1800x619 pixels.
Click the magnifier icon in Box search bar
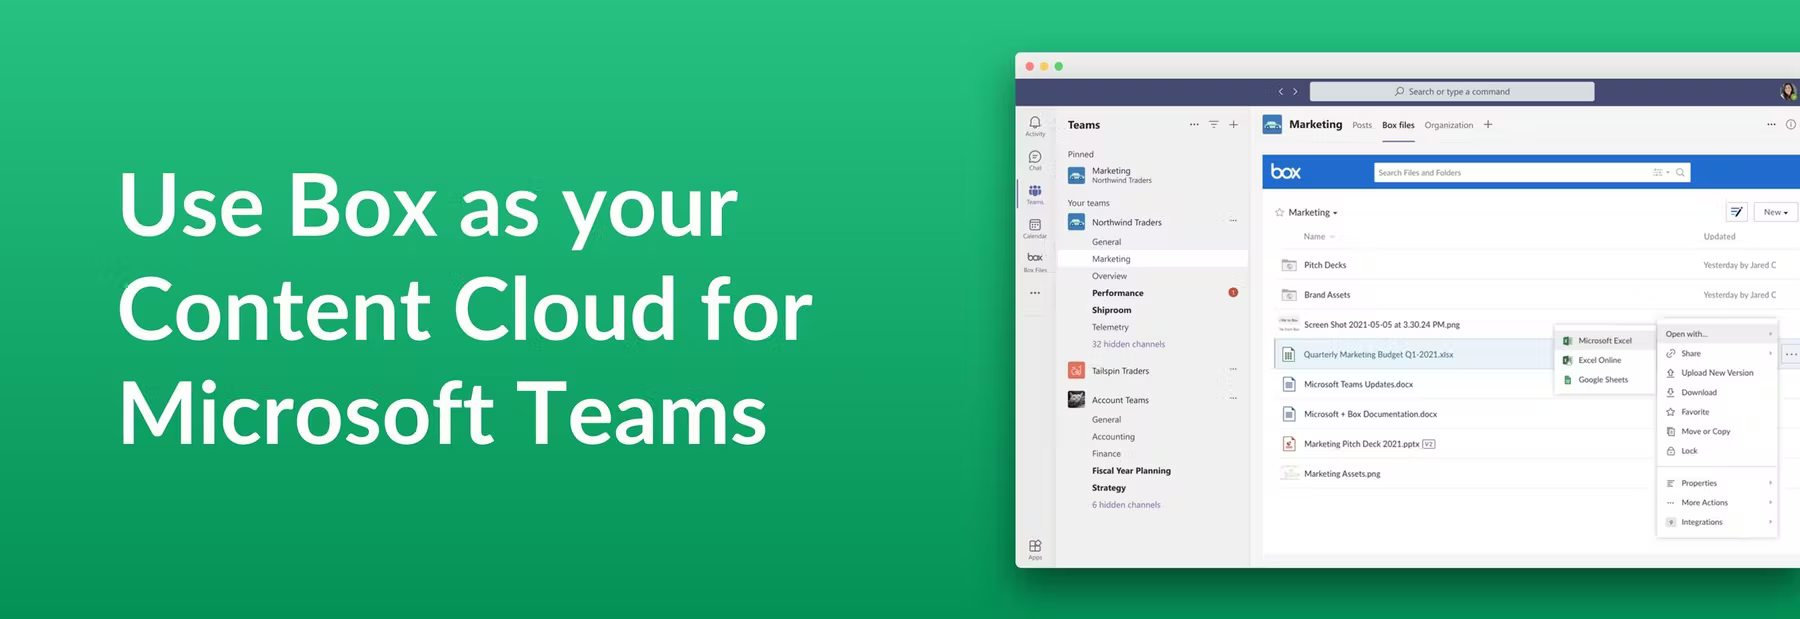click(1681, 172)
